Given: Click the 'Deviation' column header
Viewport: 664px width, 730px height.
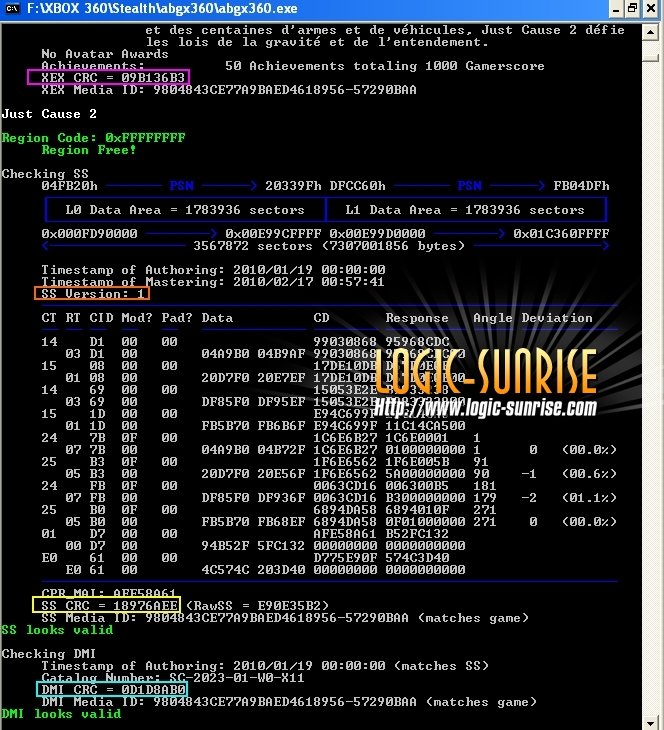Looking at the screenshot, I should (557, 318).
